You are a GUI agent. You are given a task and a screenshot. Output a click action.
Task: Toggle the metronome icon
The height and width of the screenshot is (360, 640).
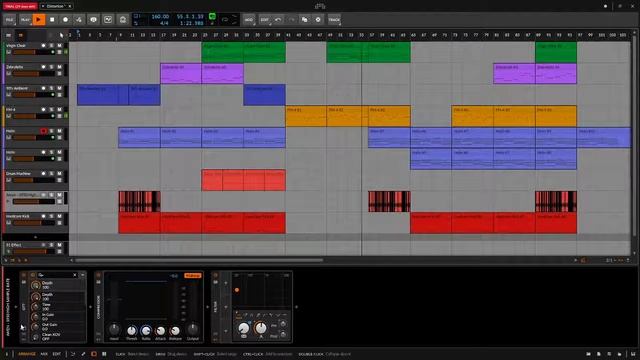tap(122, 19)
